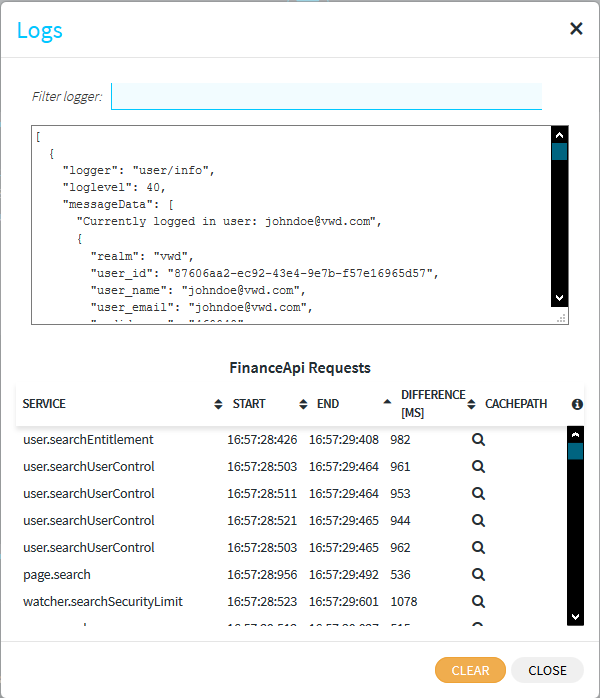The image size is (600, 698).
Task: Click magnifier for watcher.searchSecurityLimit row
Action: coord(478,601)
